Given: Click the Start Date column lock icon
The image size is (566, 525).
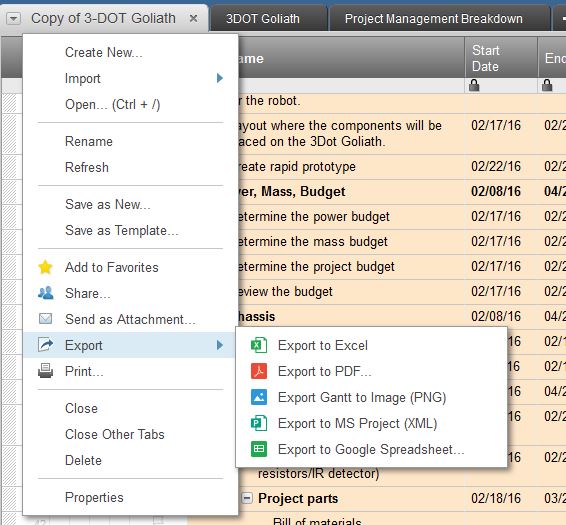Looking at the screenshot, I should click(474, 86).
